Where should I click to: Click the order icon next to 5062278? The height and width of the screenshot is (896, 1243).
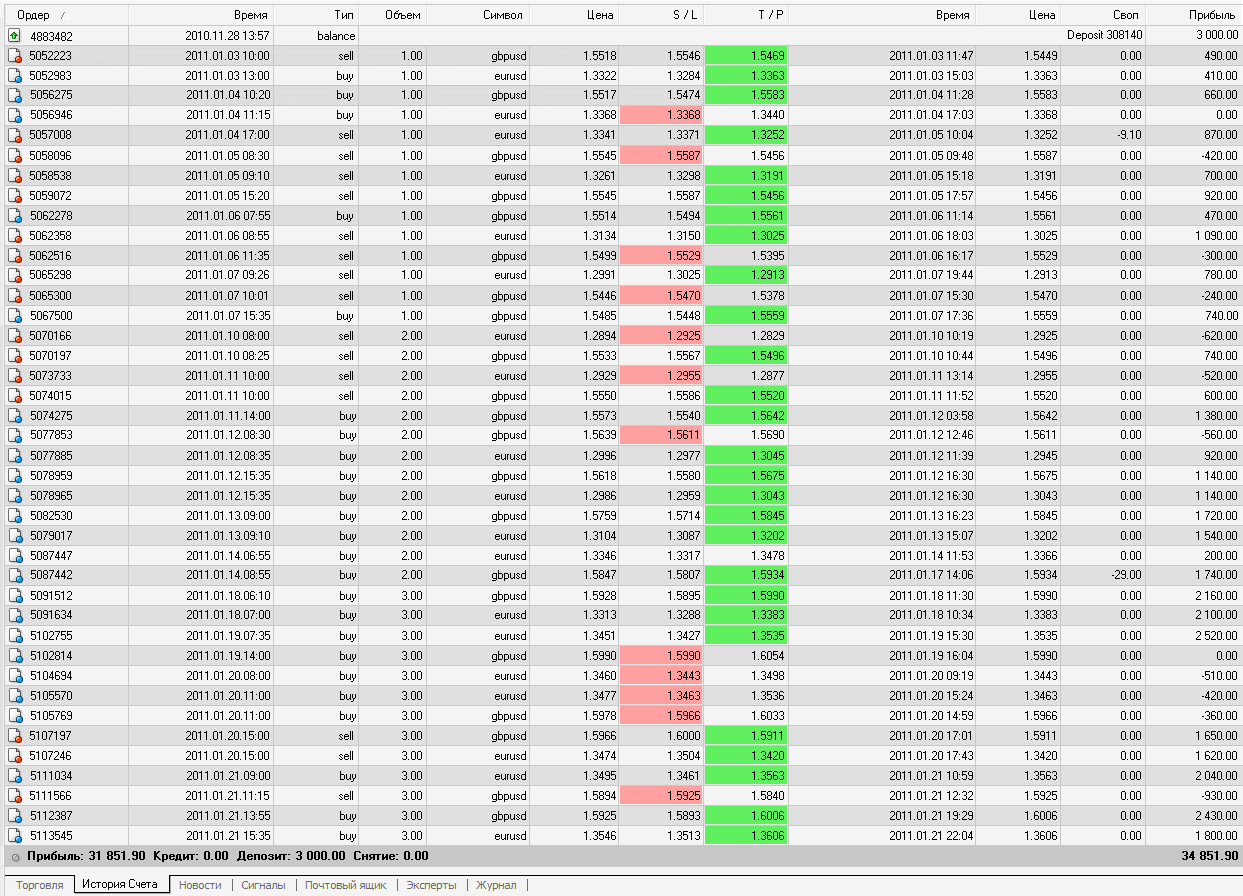tap(14, 215)
